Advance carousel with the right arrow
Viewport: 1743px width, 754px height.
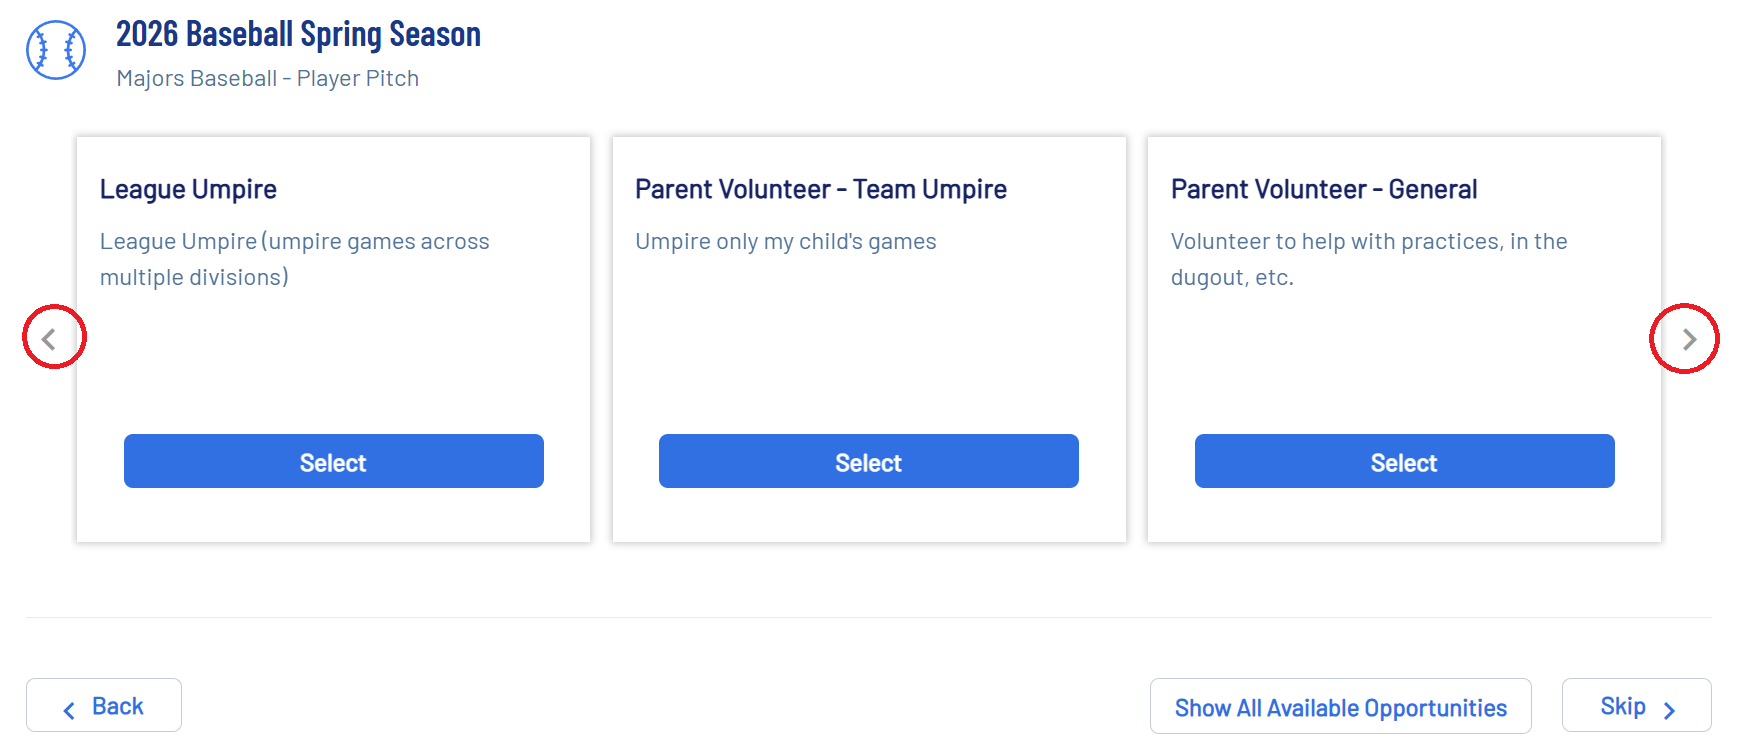[1688, 339]
